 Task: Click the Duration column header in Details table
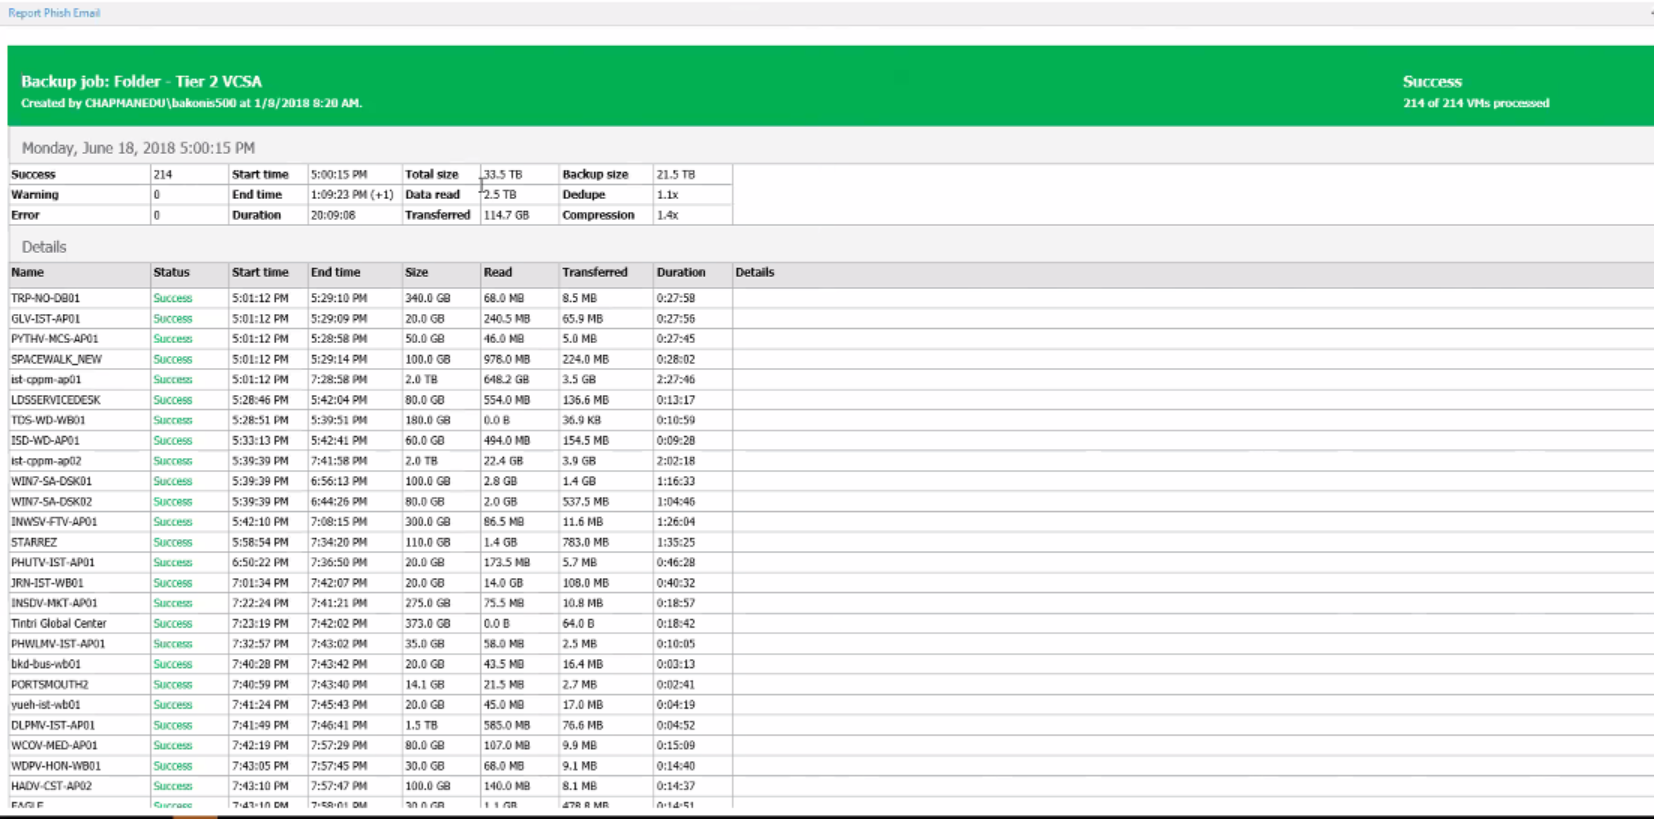(680, 272)
